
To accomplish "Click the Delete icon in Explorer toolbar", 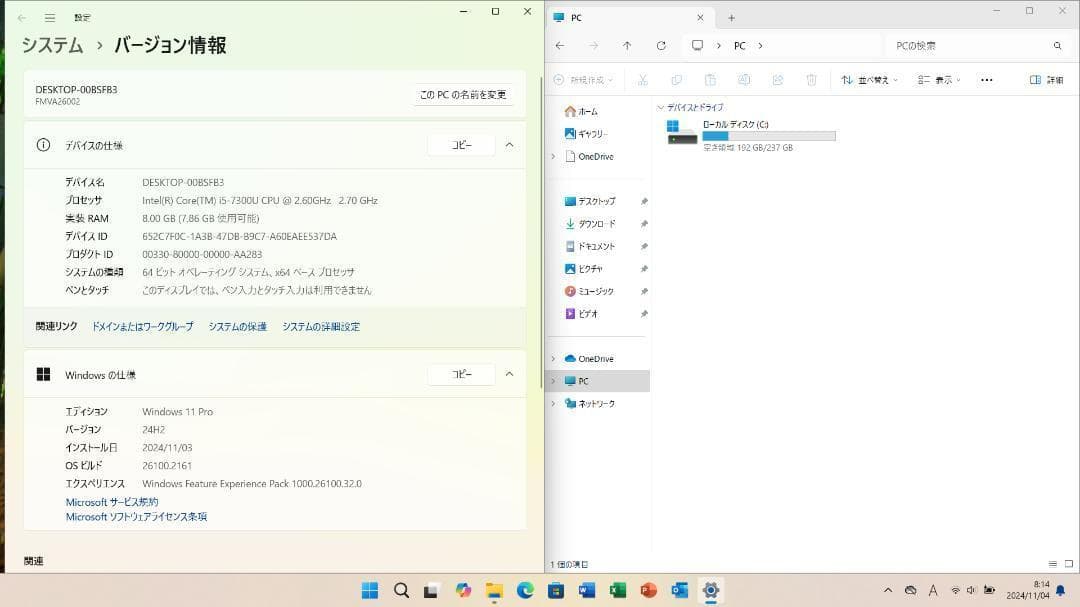I will tap(810, 80).
